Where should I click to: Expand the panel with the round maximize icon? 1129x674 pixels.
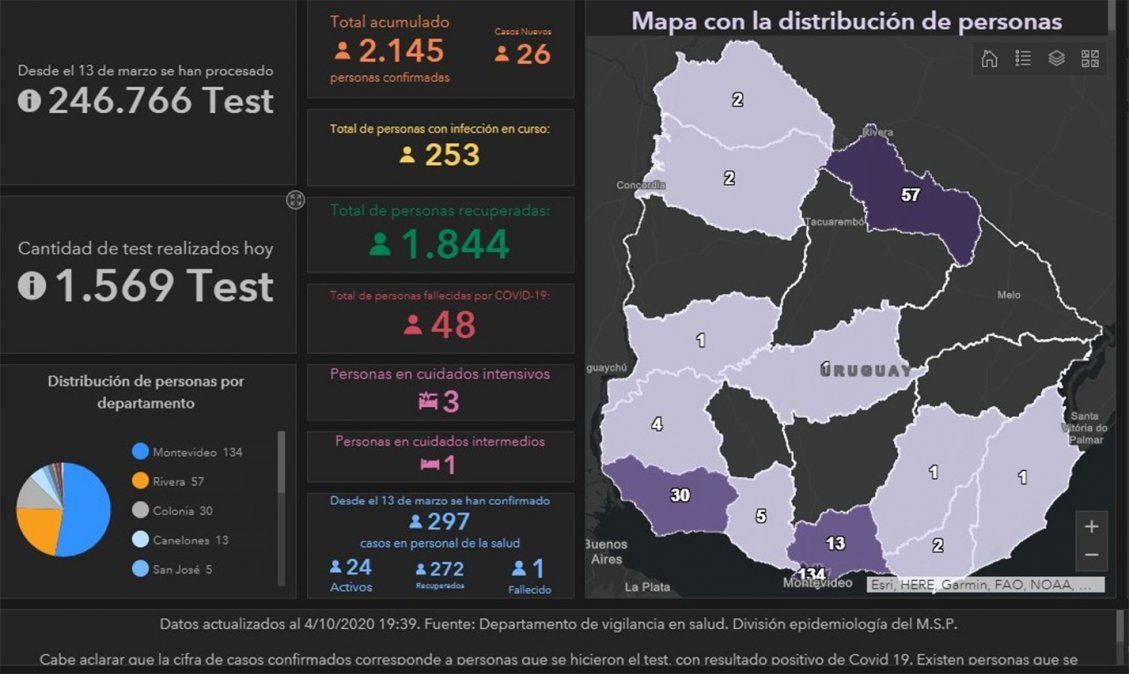point(295,200)
